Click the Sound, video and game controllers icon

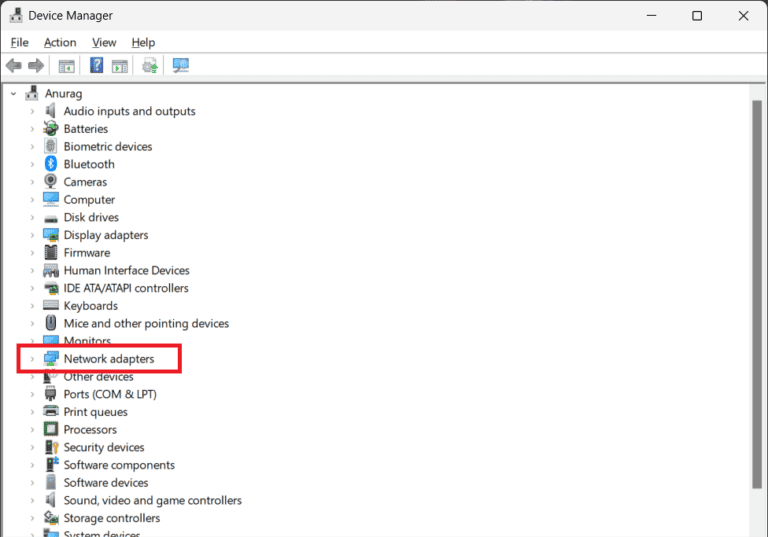coord(50,500)
